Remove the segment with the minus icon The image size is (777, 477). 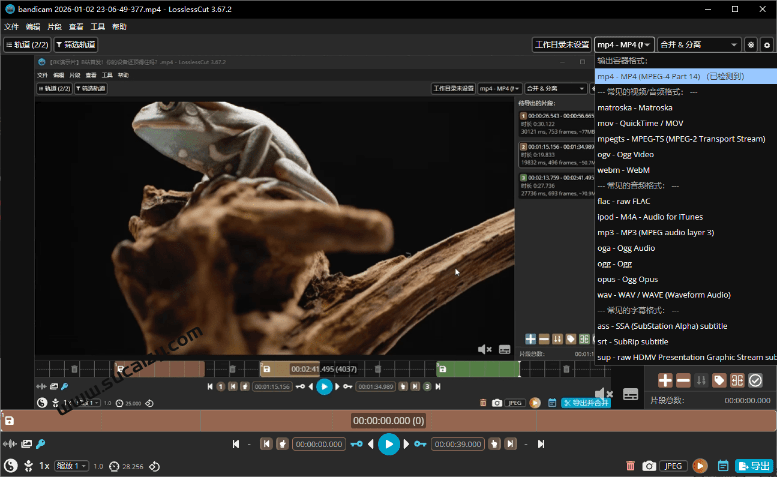[x=683, y=380]
